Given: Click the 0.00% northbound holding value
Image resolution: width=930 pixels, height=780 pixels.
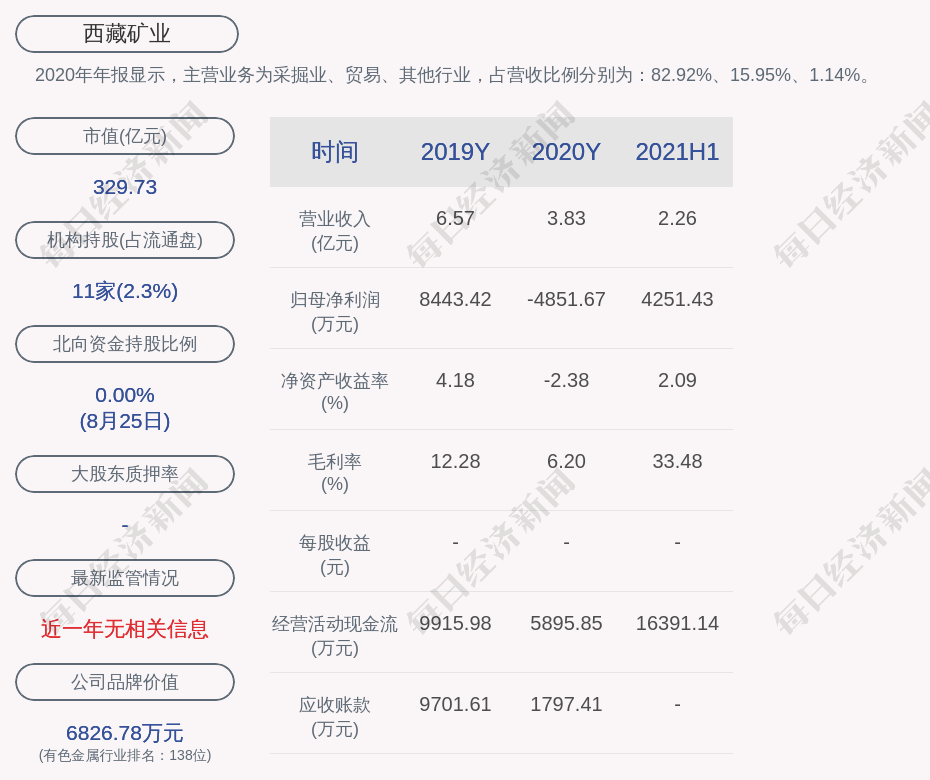Looking at the screenshot, I should [125, 394].
